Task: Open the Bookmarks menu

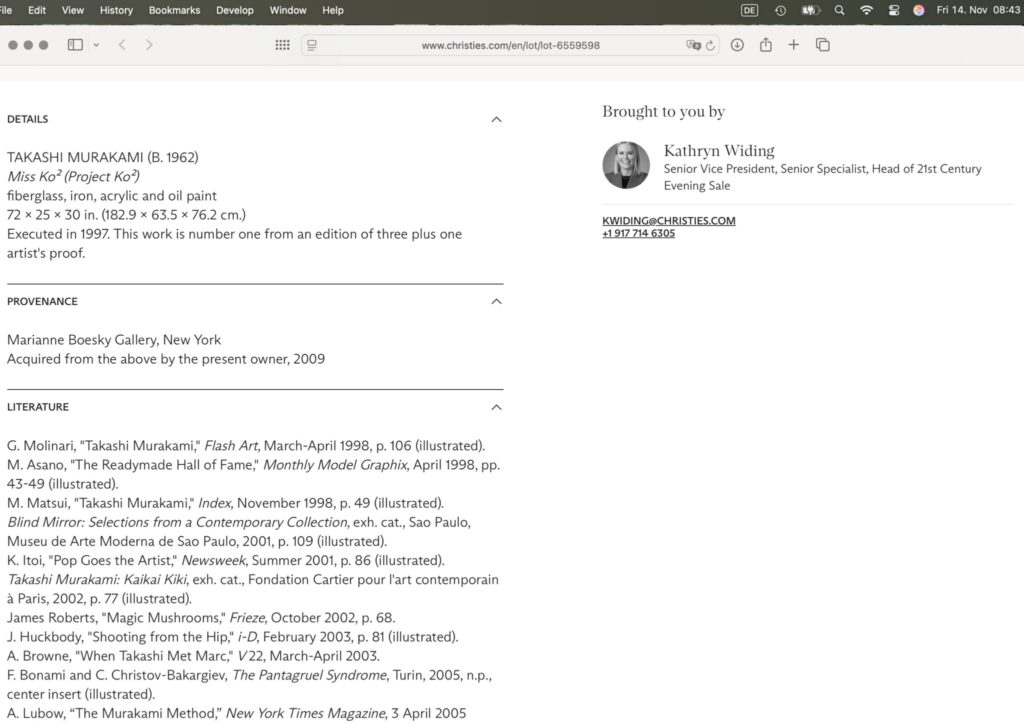Action: pyautogui.click(x=174, y=10)
